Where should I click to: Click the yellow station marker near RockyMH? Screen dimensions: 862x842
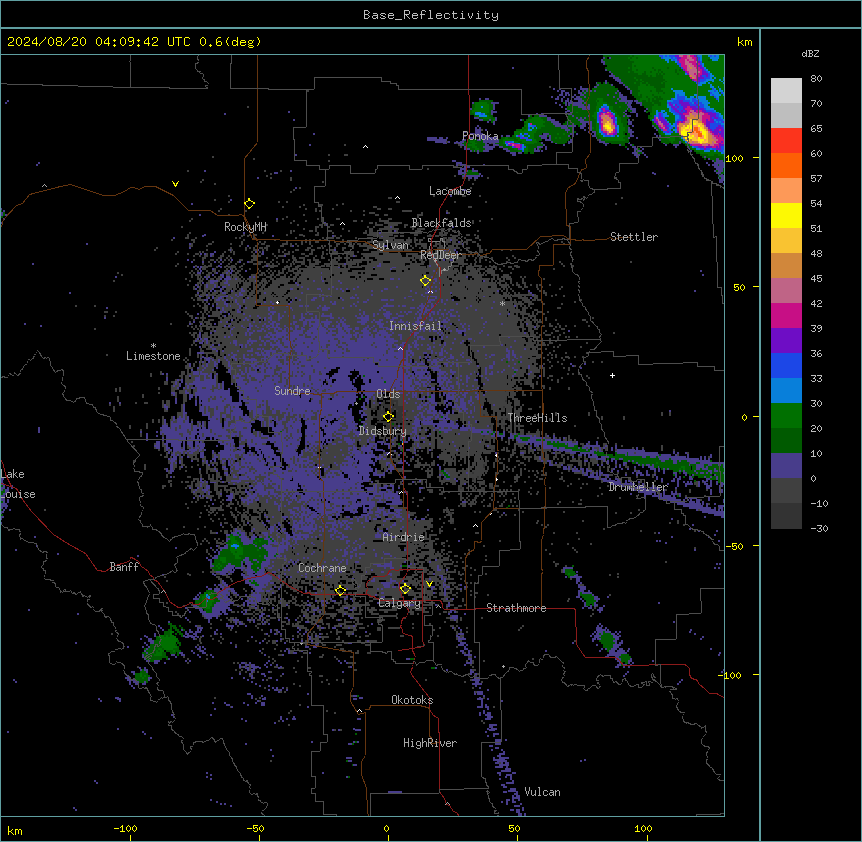click(x=250, y=204)
